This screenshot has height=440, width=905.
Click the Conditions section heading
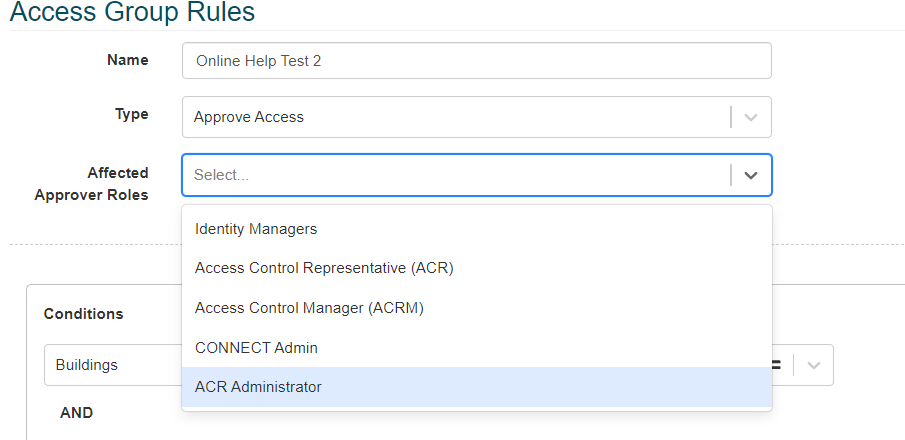point(84,314)
